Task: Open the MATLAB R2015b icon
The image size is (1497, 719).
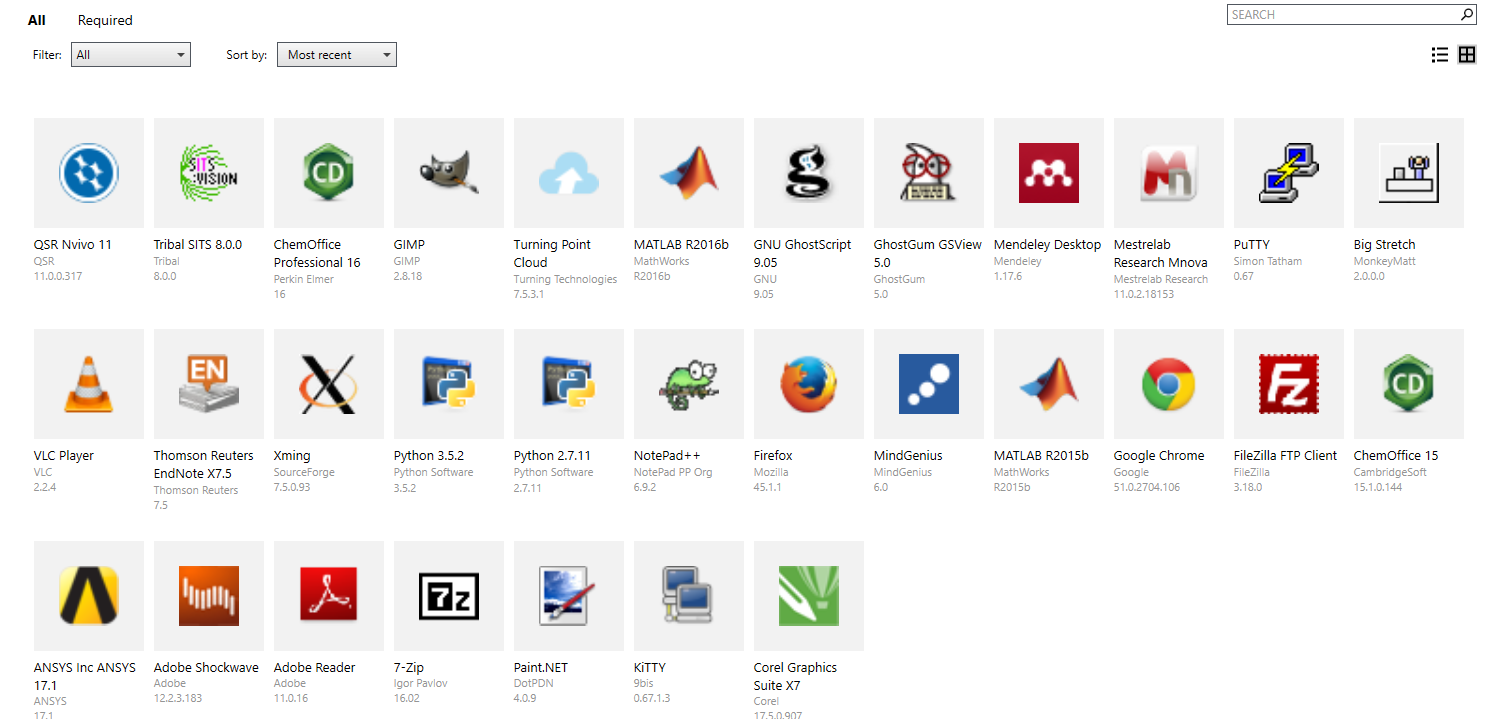Action: [x=1049, y=384]
